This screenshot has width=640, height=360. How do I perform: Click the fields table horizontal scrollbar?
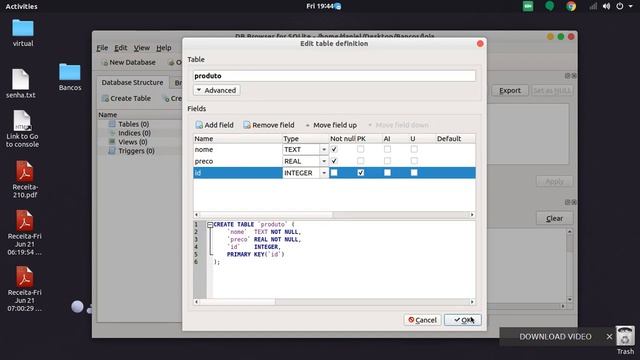334,215
